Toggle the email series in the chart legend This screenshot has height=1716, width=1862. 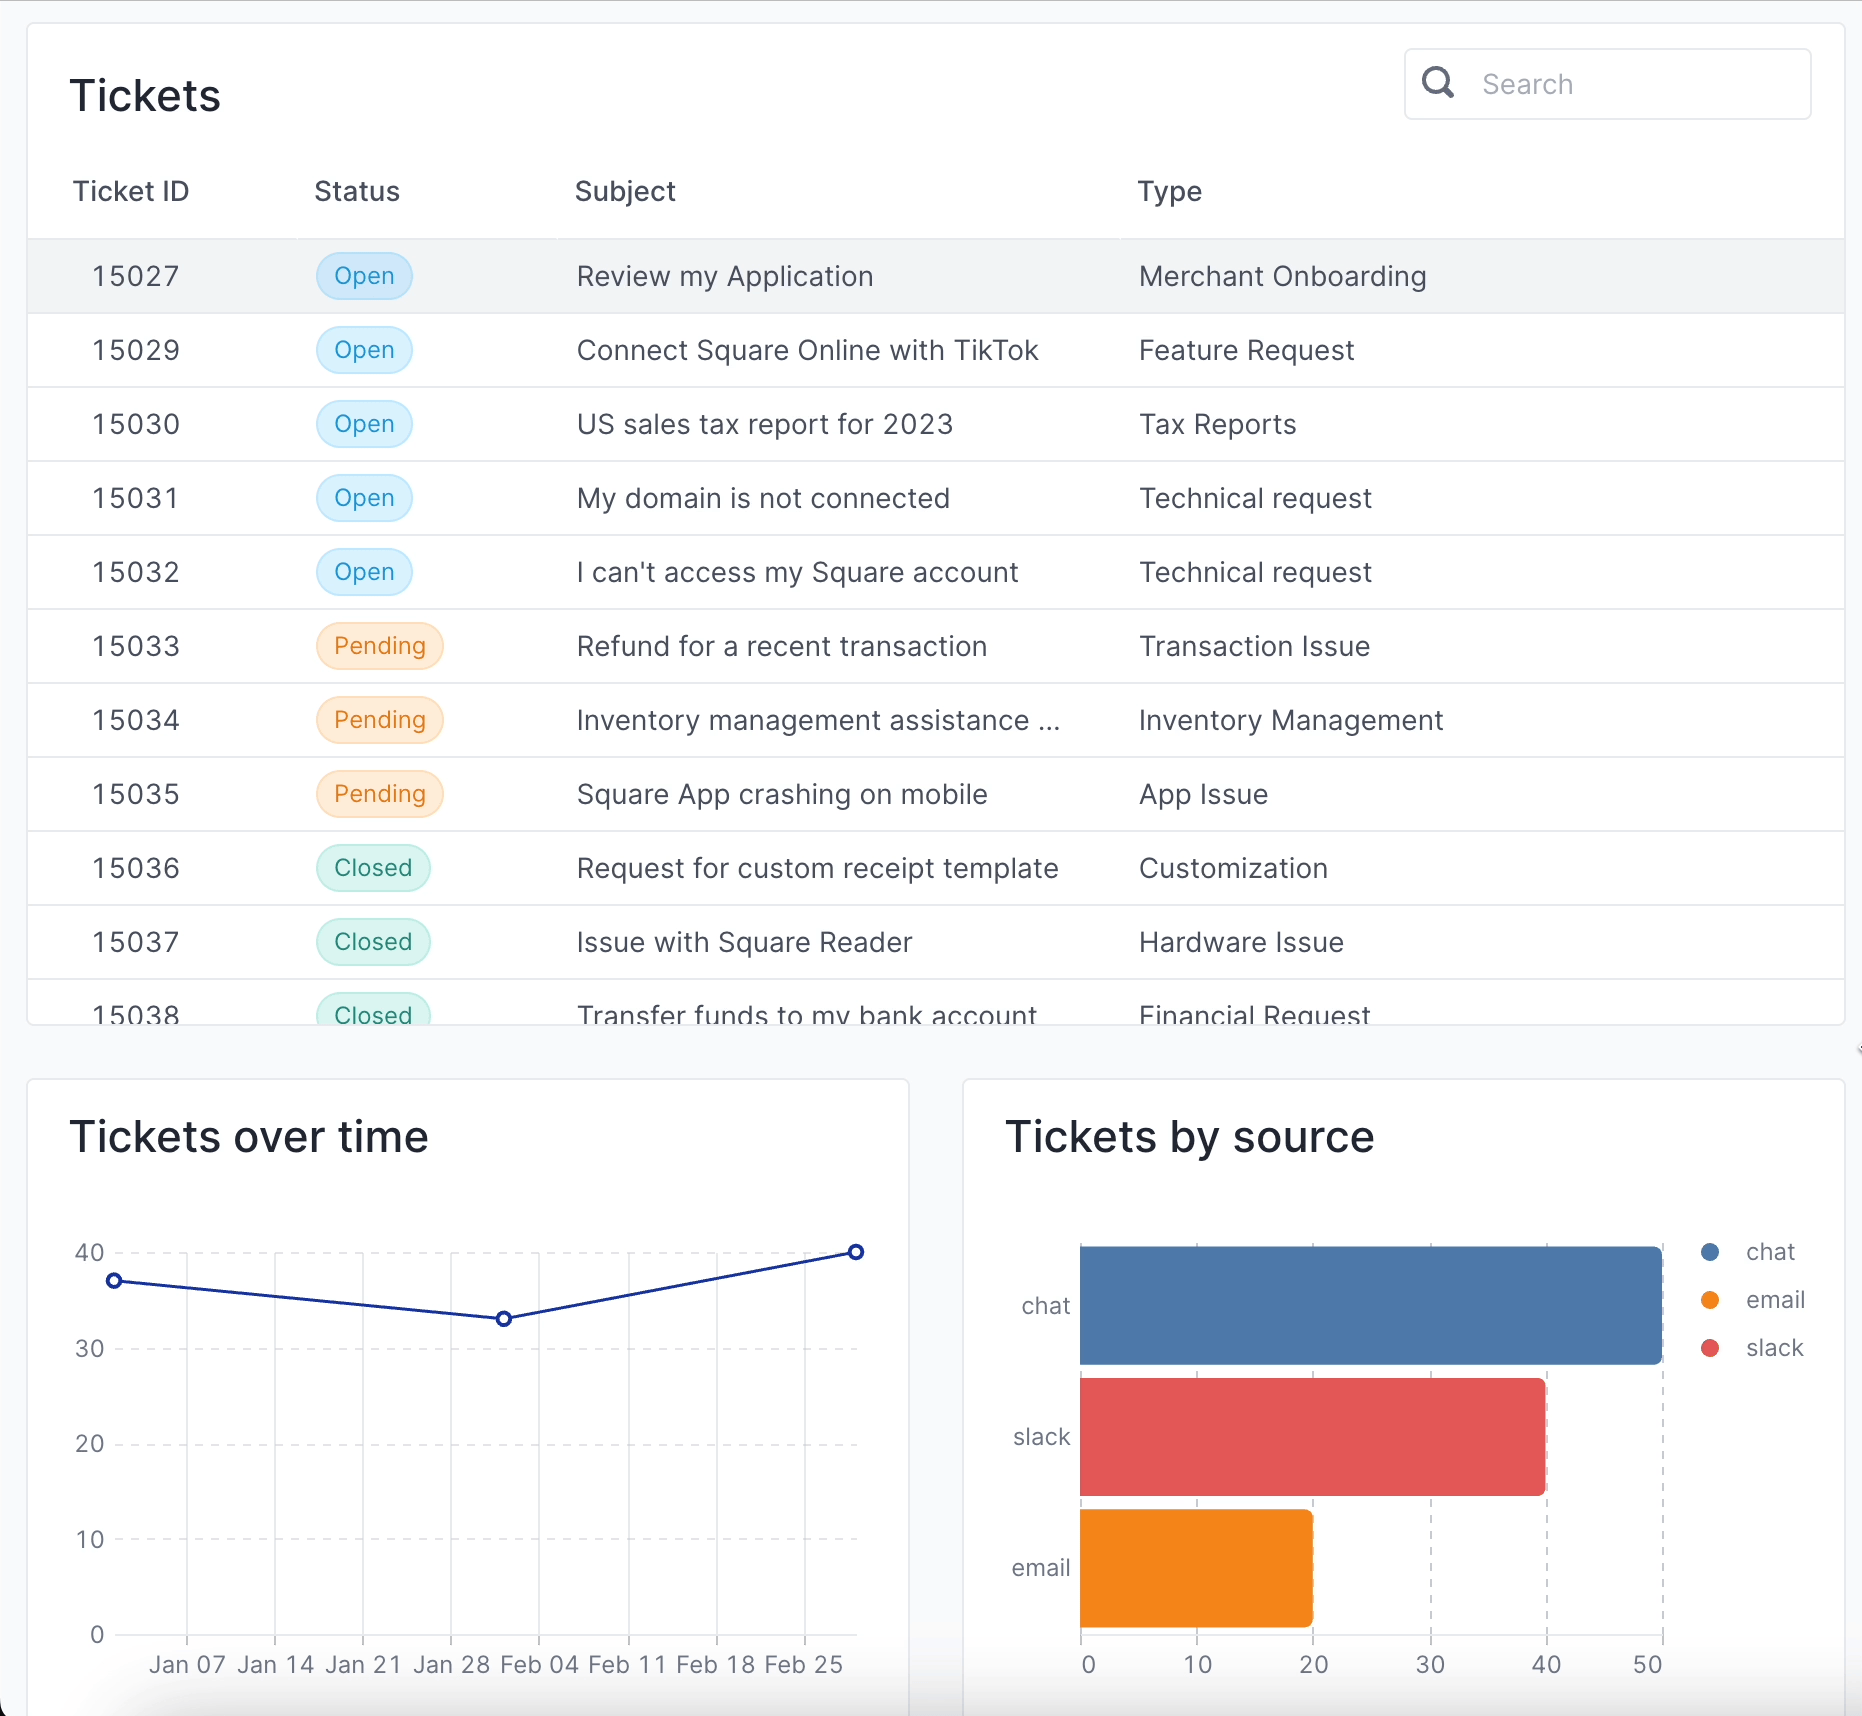[1775, 1299]
